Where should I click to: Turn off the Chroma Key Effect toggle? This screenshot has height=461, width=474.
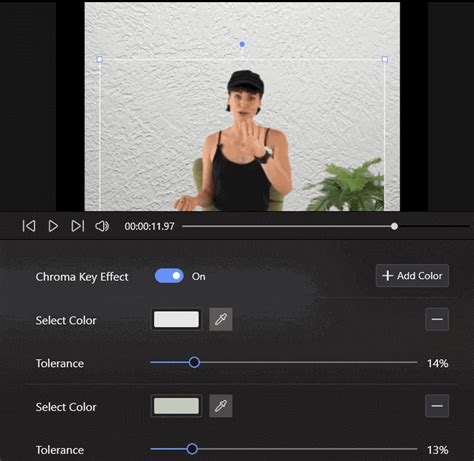[169, 276]
